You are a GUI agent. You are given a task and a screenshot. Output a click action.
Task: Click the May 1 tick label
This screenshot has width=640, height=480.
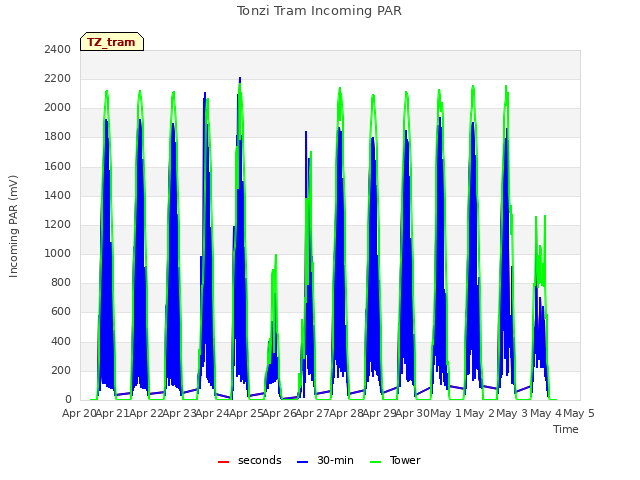(x=446, y=413)
